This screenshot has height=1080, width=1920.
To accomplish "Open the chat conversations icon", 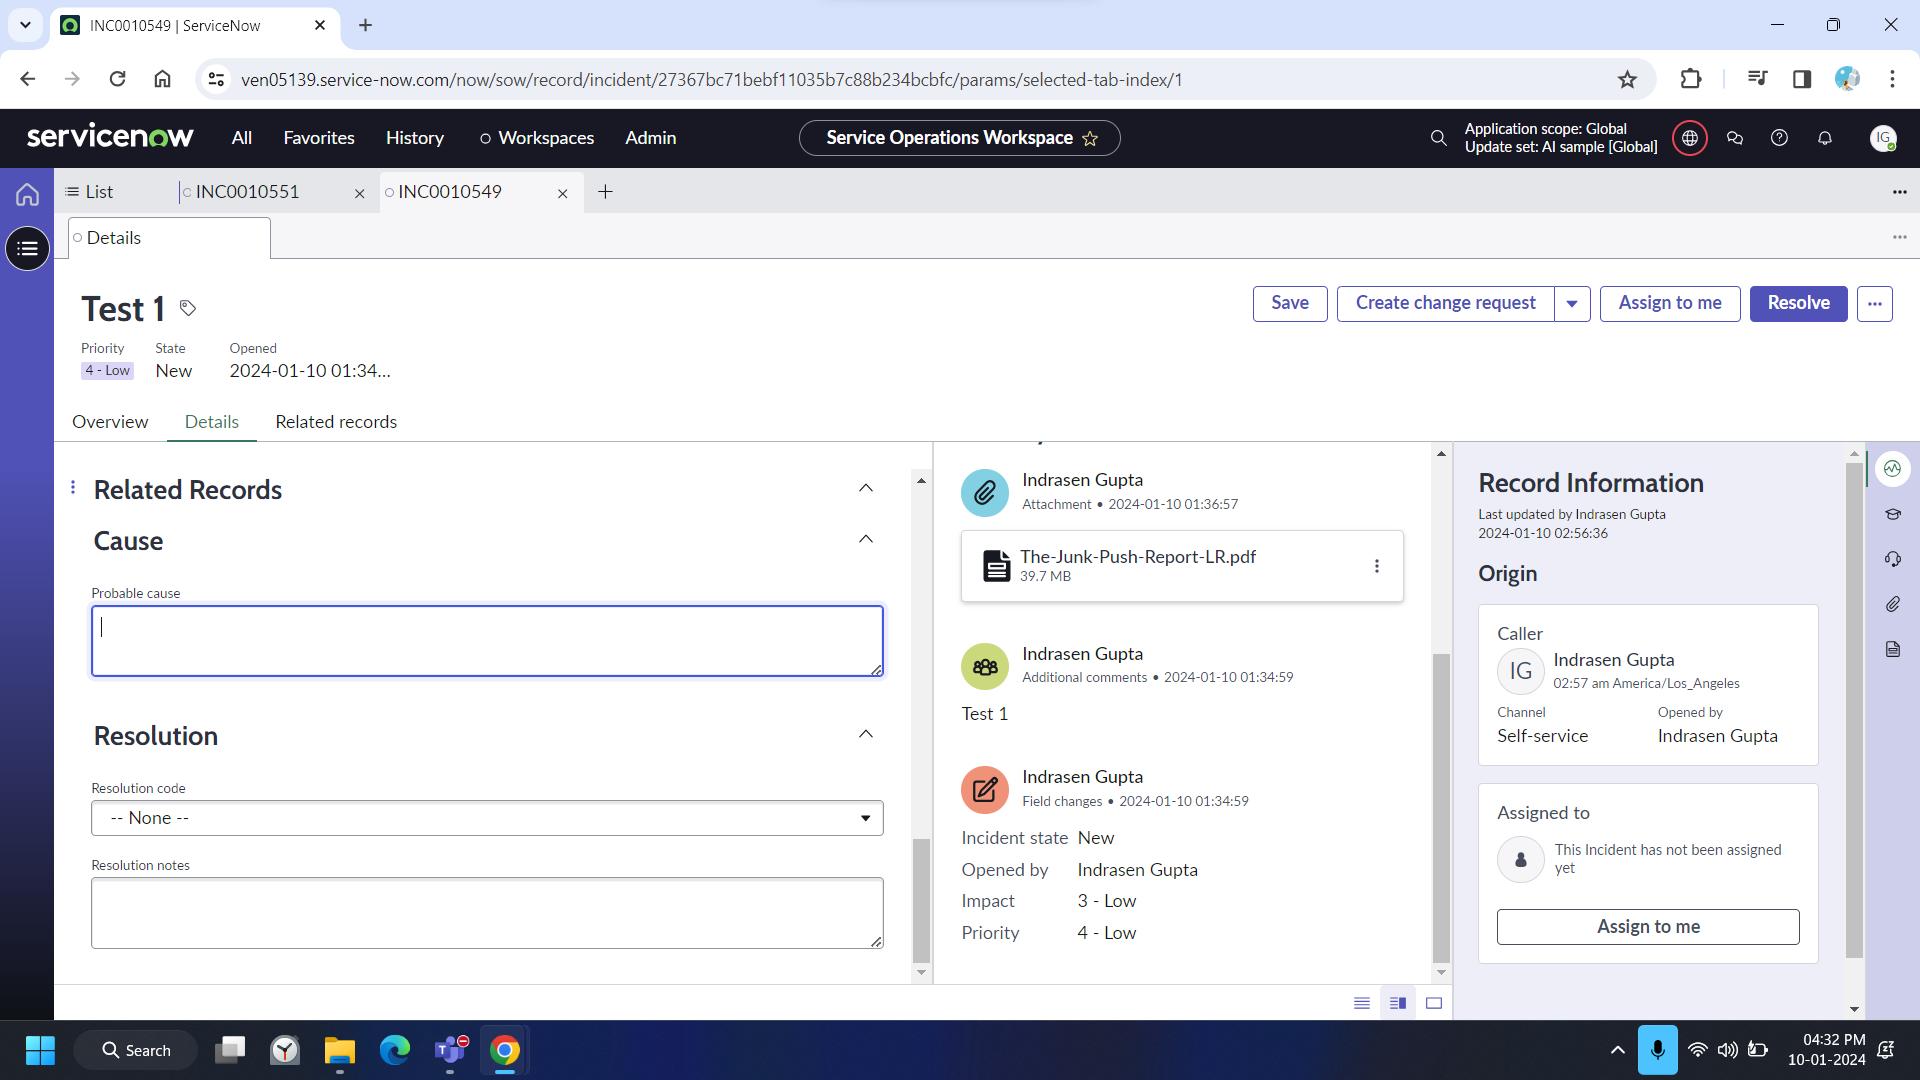I will coord(1735,138).
